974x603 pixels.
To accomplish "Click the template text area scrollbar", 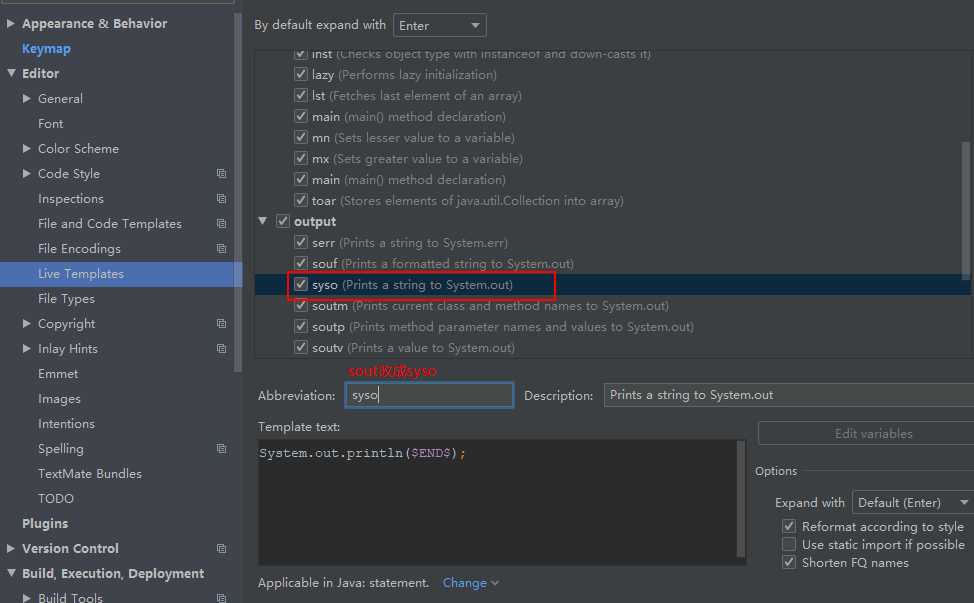I will pos(740,498).
